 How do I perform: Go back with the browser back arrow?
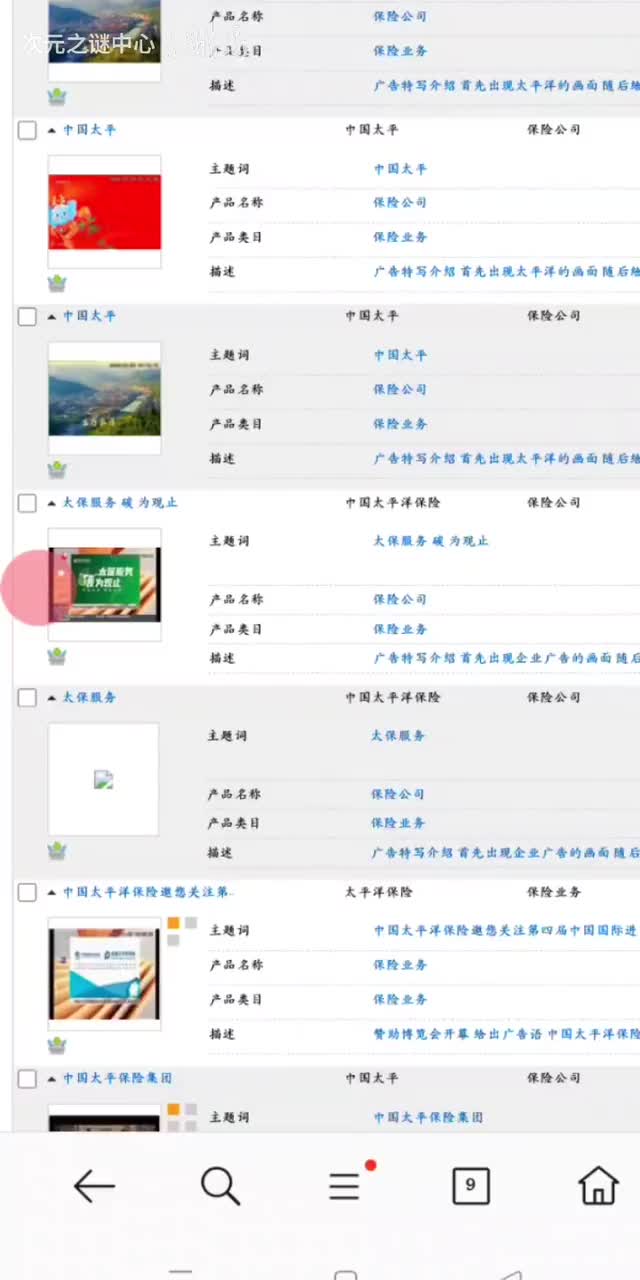coord(95,1186)
